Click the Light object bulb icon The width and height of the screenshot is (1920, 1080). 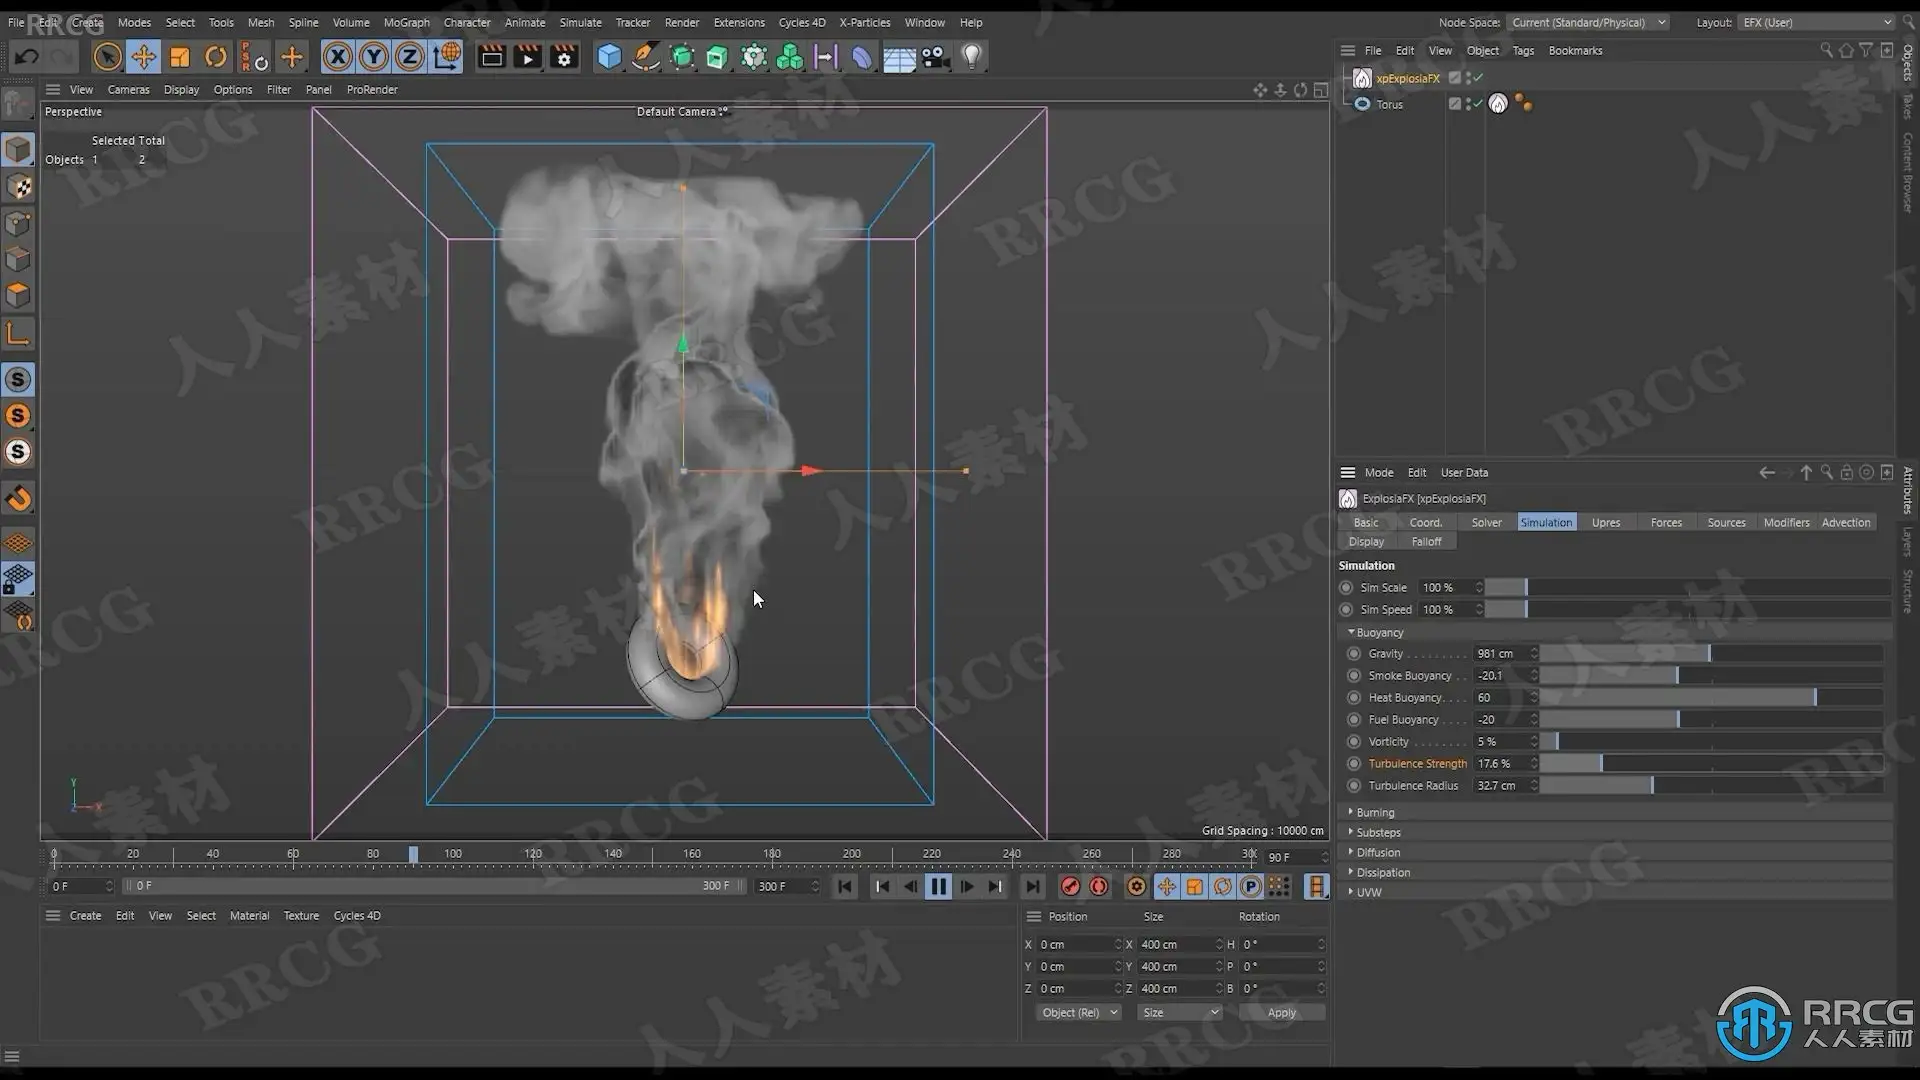pyautogui.click(x=971, y=57)
